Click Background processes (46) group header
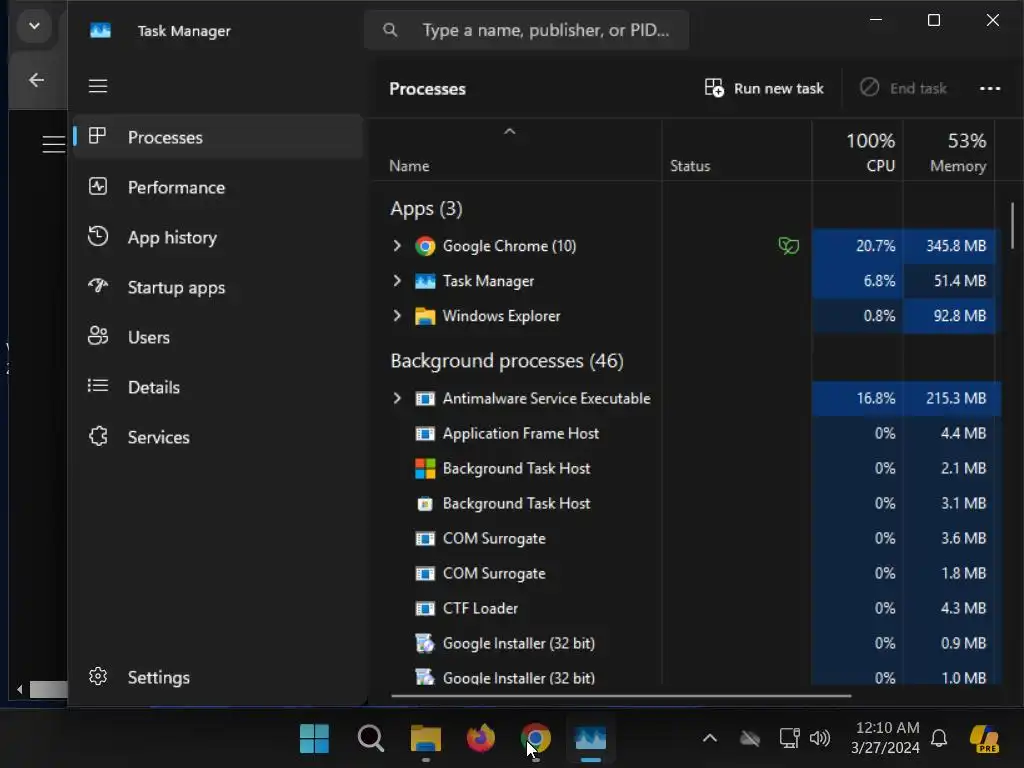 (507, 360)
